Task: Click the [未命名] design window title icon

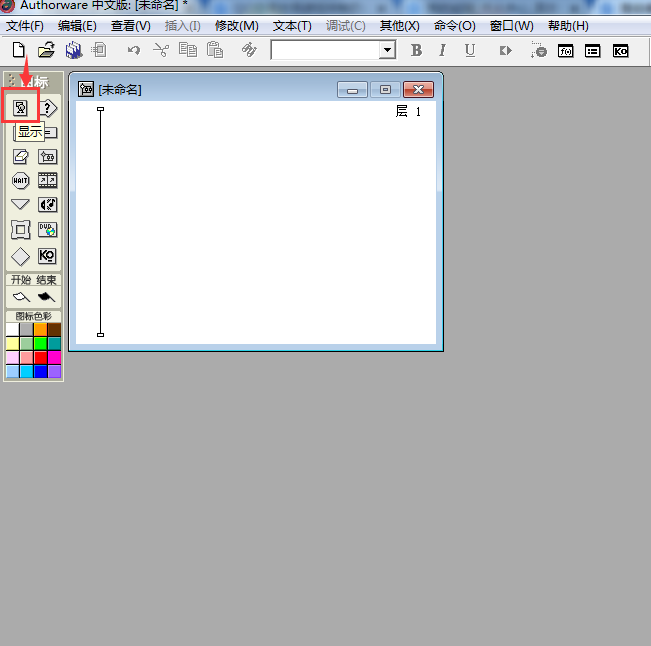Action: click(x=86, y=89)
